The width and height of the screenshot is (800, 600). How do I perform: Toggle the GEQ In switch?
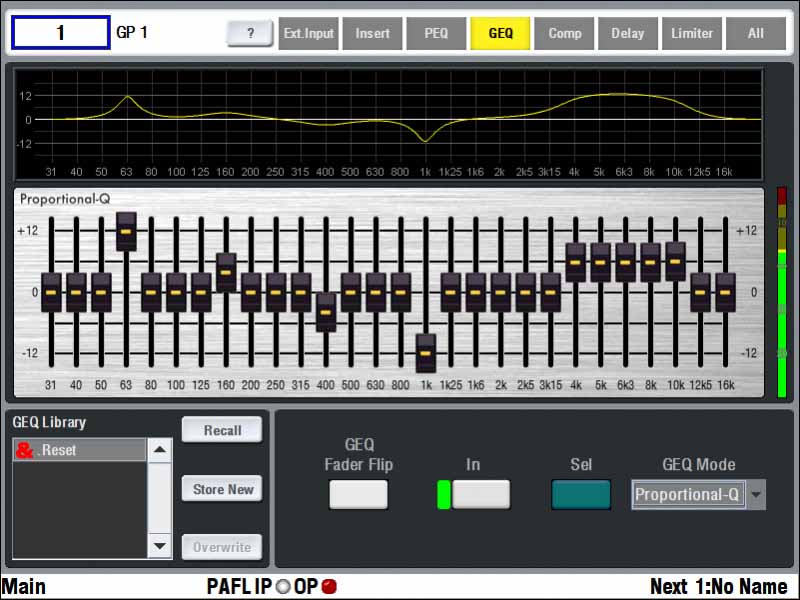click(x=480, y=494)
